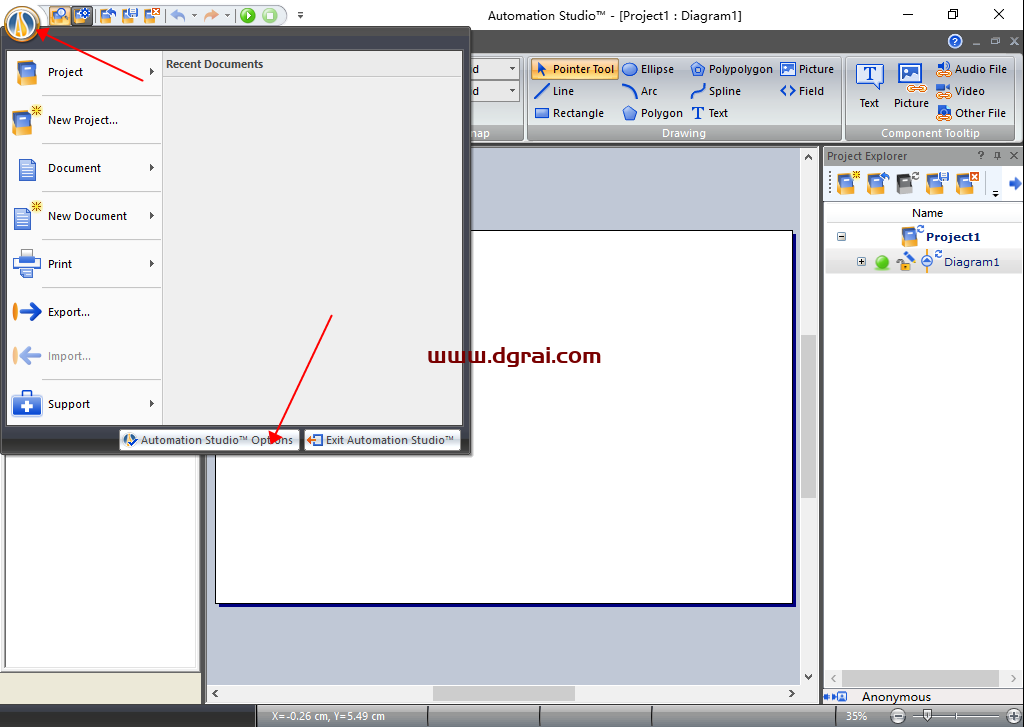Select the Rectangle drawing tool

569,113
